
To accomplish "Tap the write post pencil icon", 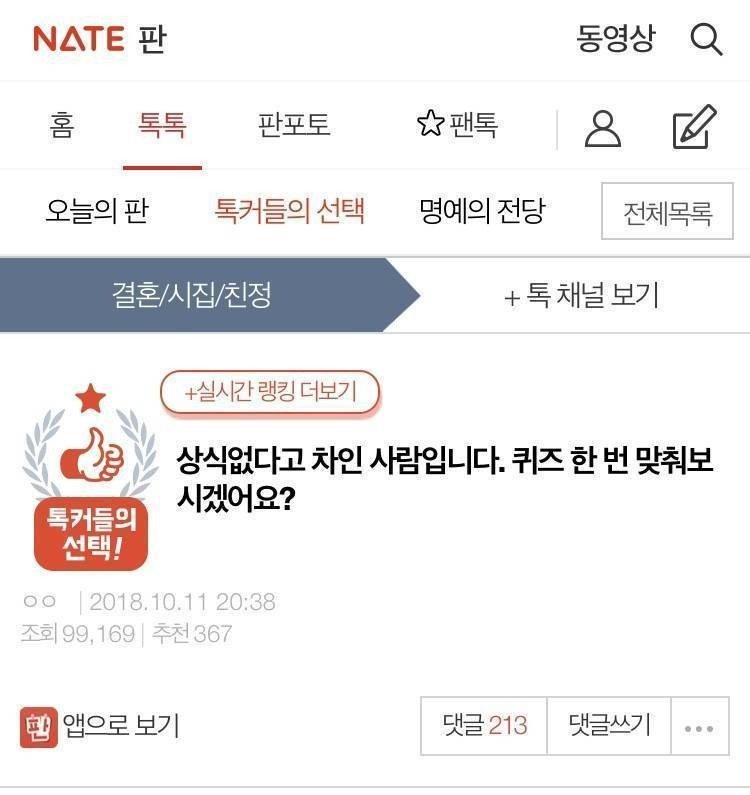I will [x=694, y=127].
